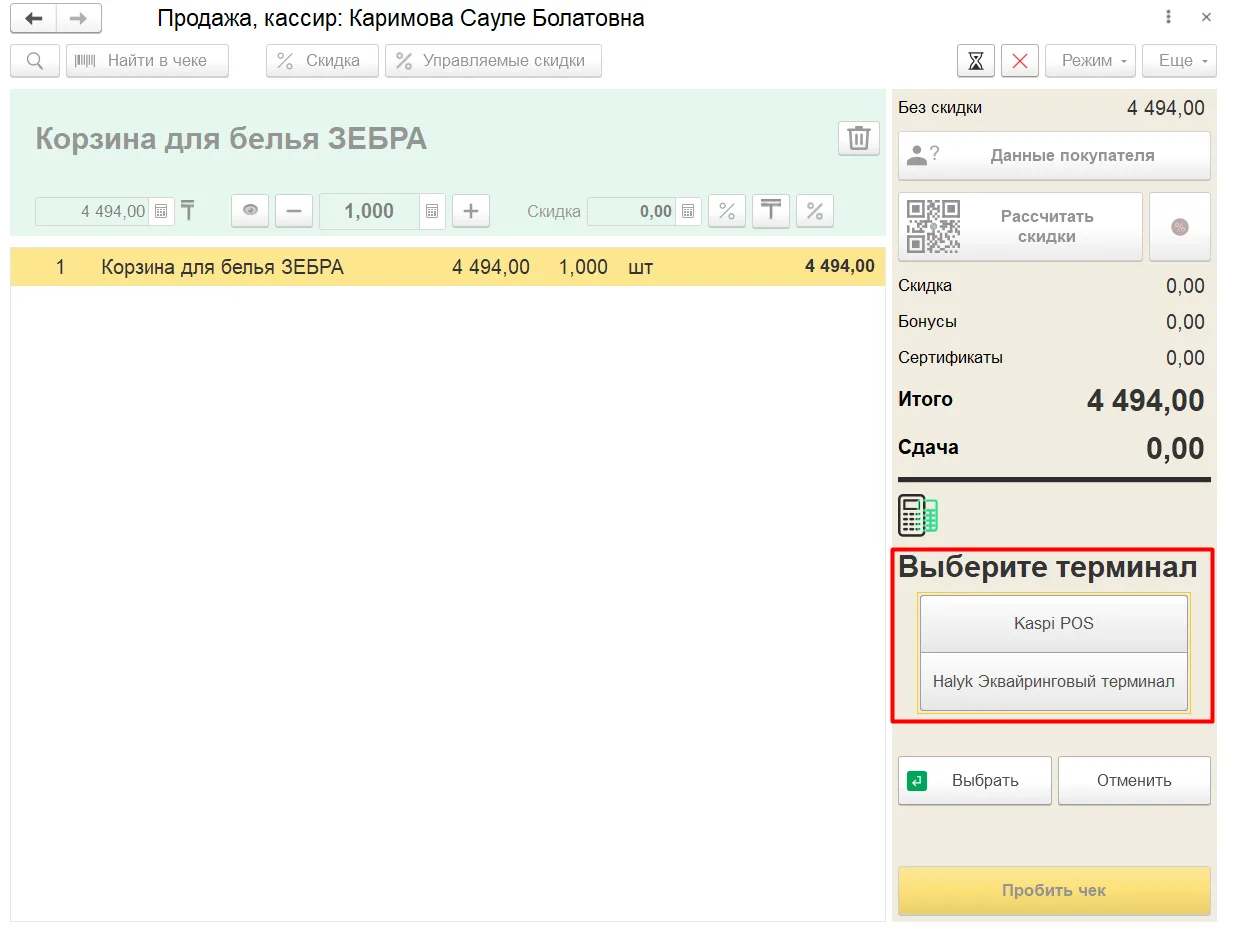Click the 'Сдача' amount 0,00

point(1176,449)
